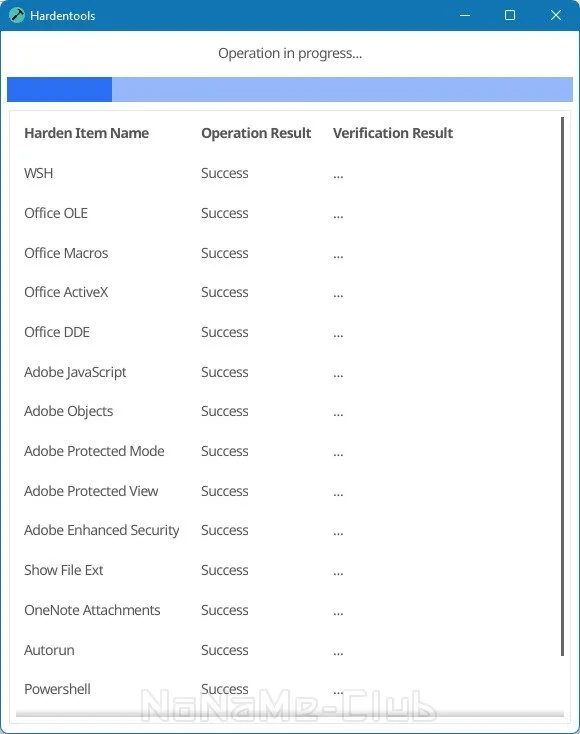Click the operation progress bar
The image size is (580, 734).
(290, 89)
